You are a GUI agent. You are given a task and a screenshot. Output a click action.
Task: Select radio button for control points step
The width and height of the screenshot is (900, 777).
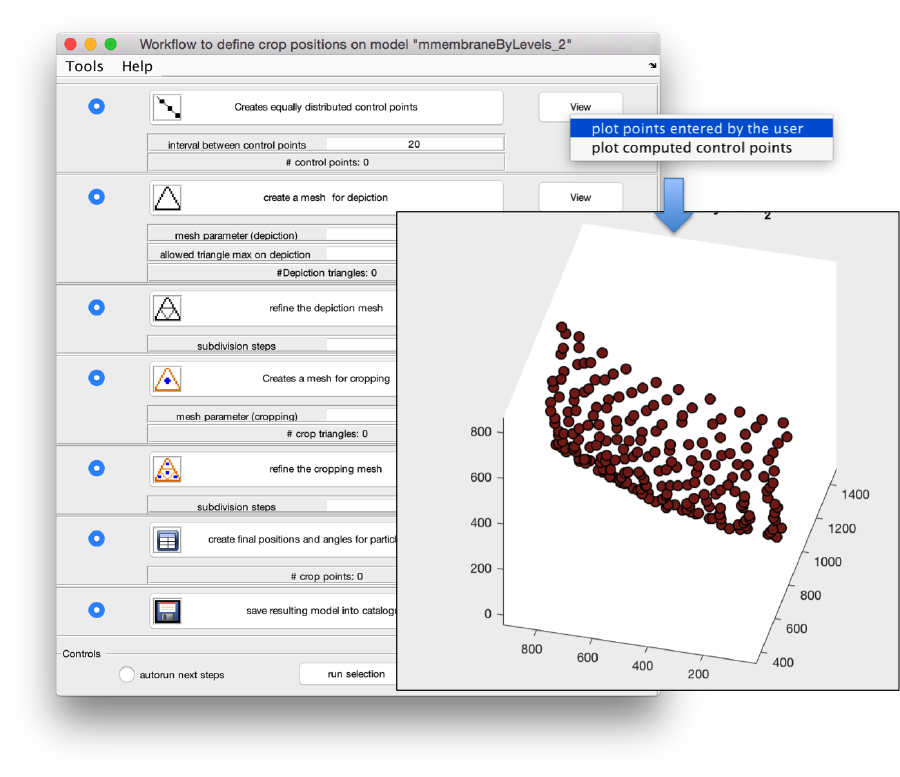96,106
